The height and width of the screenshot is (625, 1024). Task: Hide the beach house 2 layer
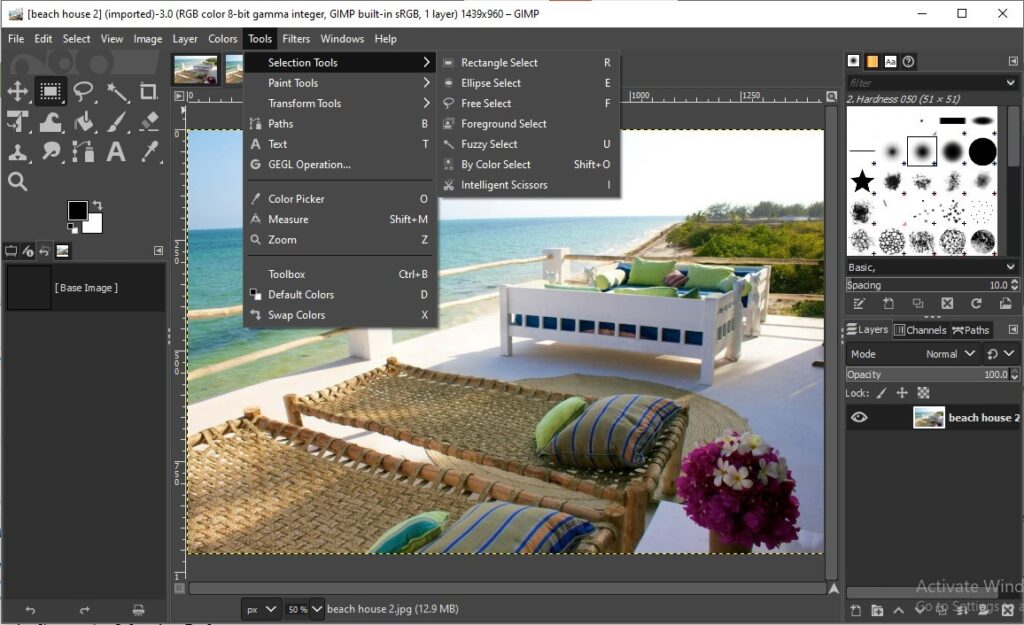pos(859,418)
